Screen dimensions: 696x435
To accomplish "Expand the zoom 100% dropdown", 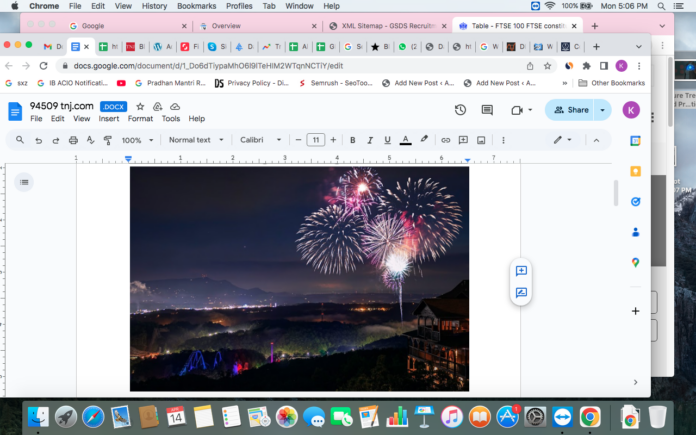I will (136, 140).
